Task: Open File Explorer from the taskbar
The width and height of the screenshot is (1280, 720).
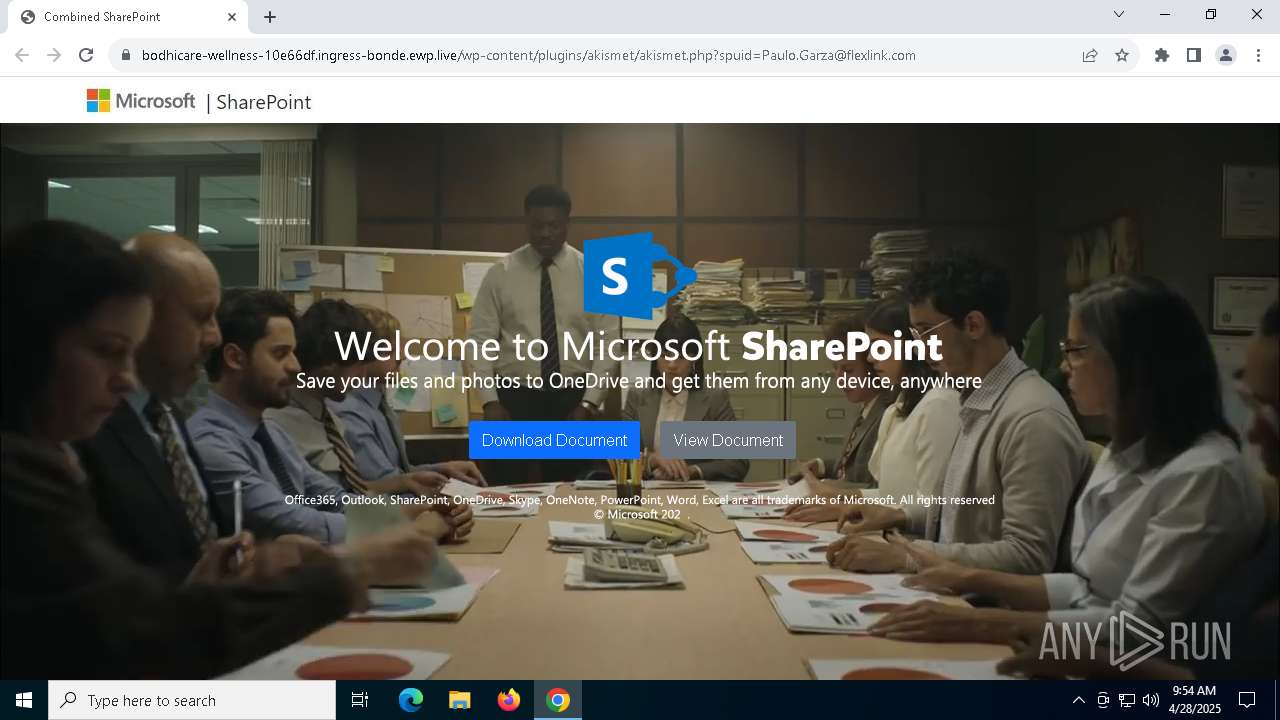Action: 460,700
